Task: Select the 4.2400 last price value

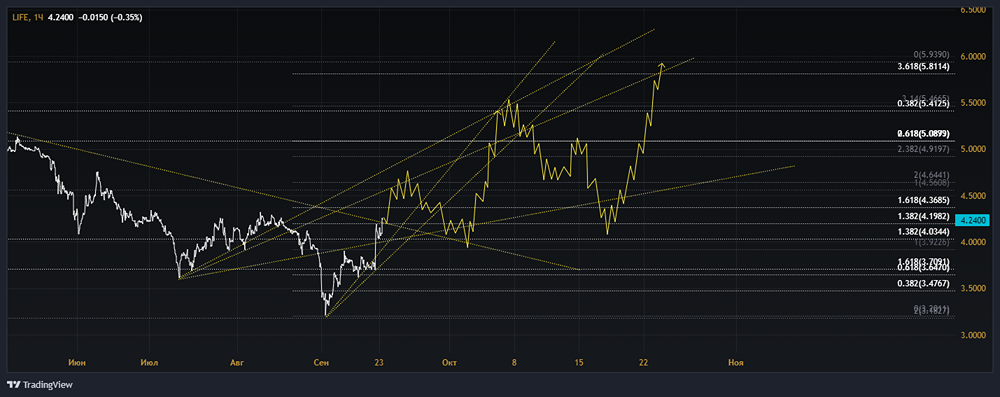Action: click(x=61, y=17)
